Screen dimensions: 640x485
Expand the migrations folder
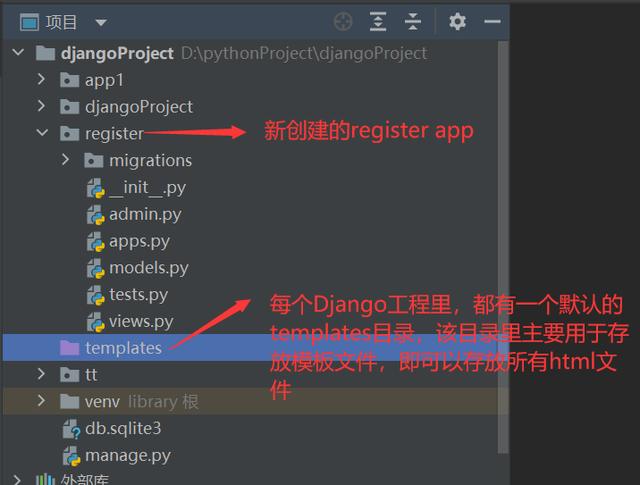65,160
